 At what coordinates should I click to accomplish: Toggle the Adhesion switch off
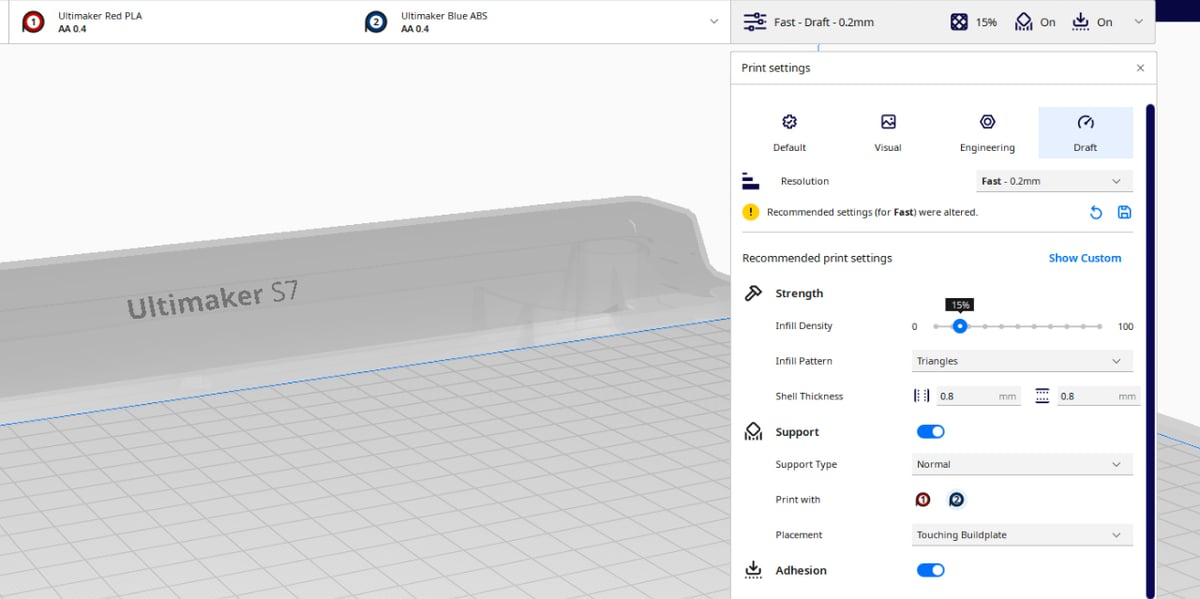[930, 570]
